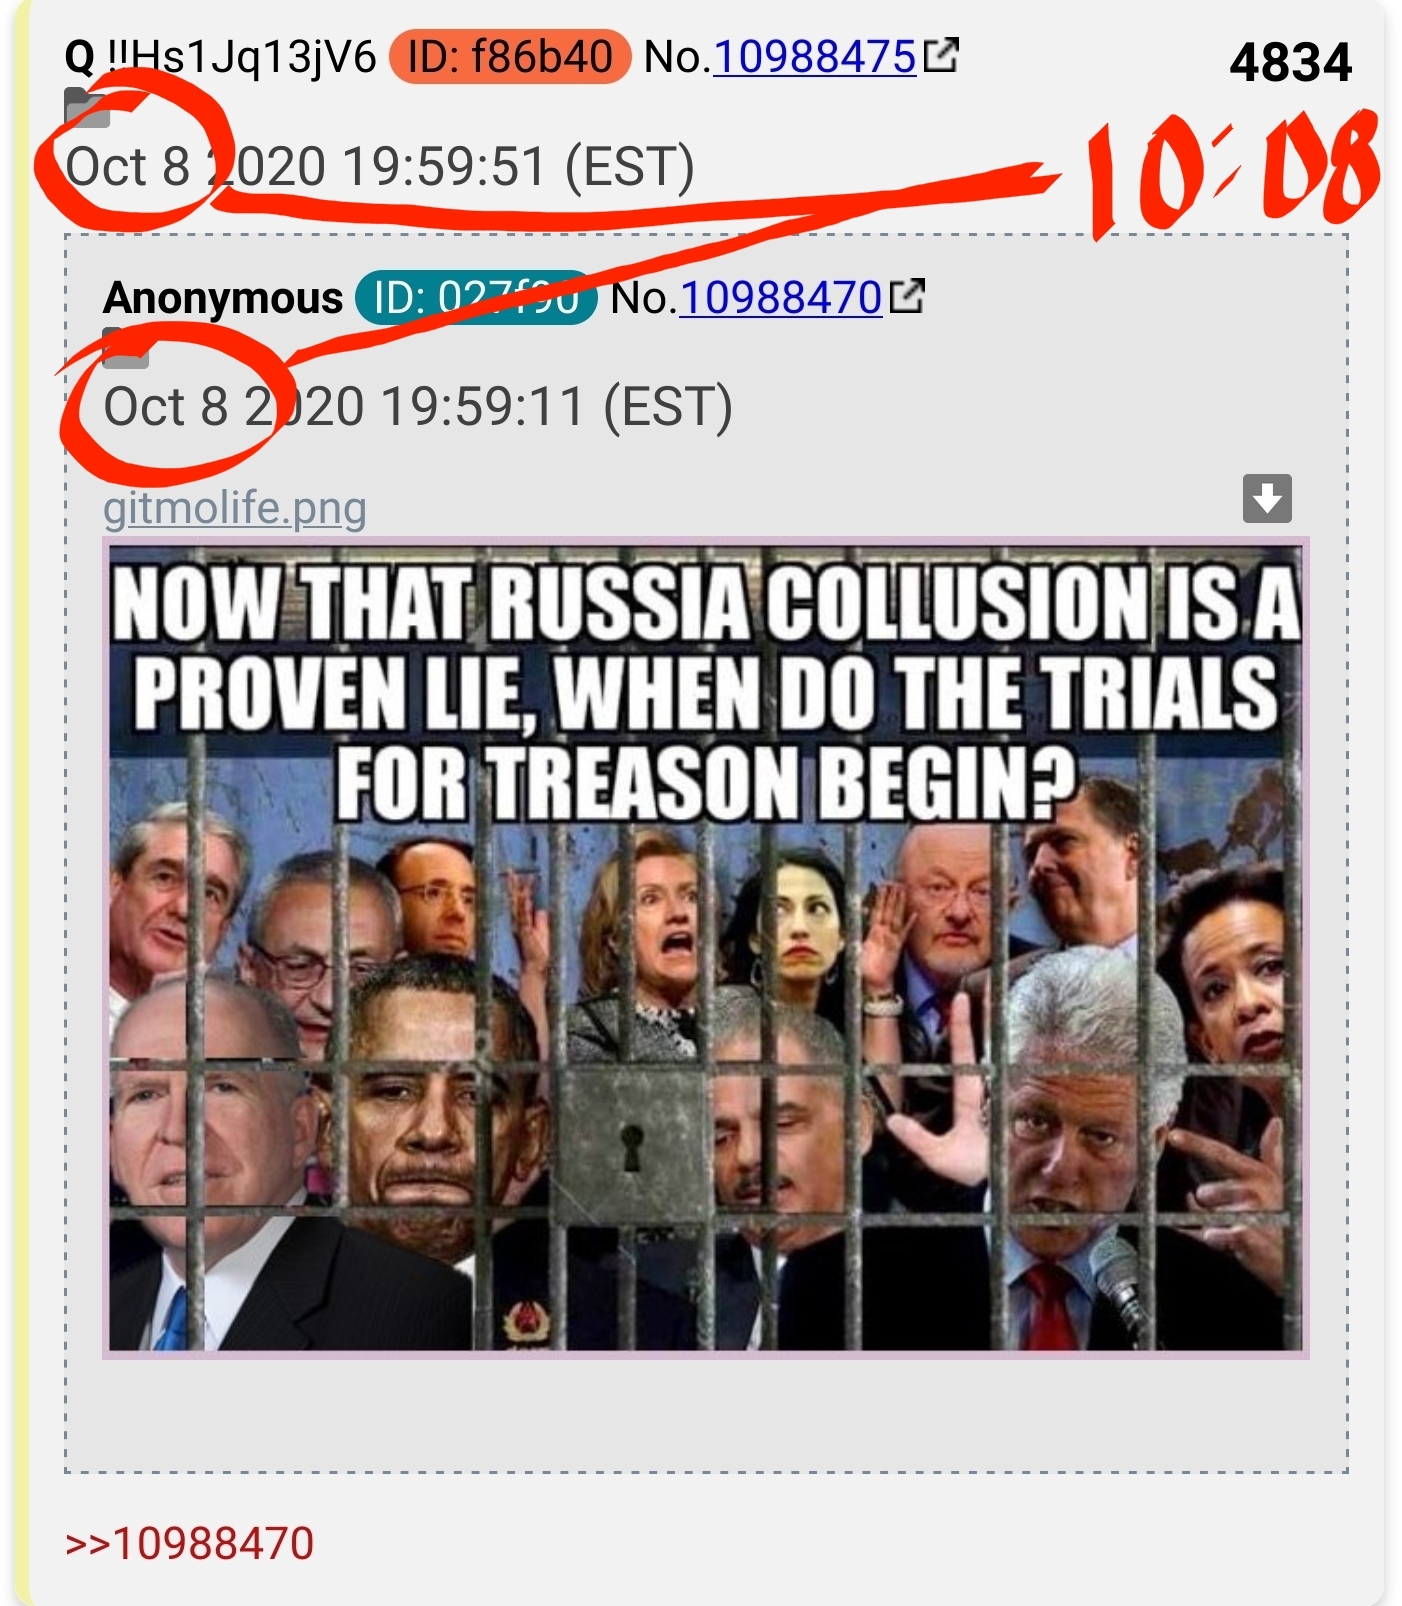Select the teal ID: 027f90 badge
Screen dimensions: 1402x1606
pos(476,297)
